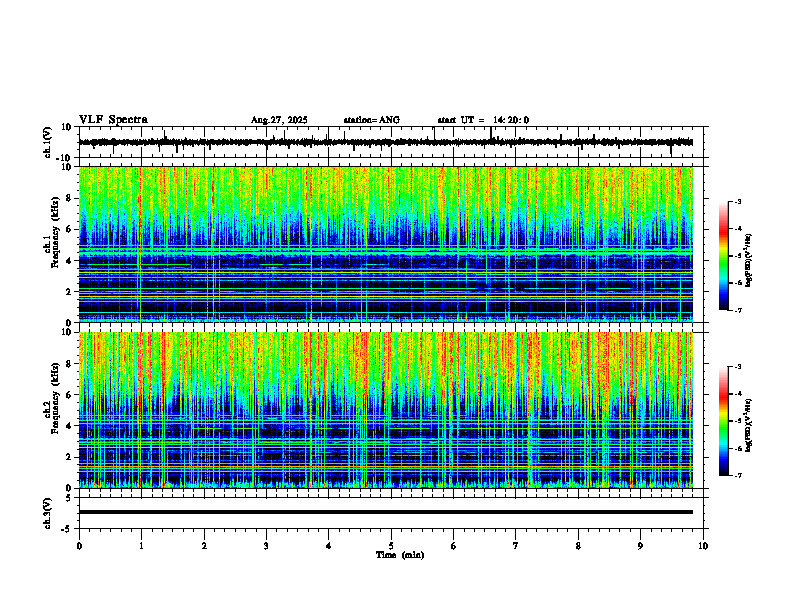The image size is (792, 612).
Task: Click the "VLF Spectra" plot title
Action: (113, 120)
